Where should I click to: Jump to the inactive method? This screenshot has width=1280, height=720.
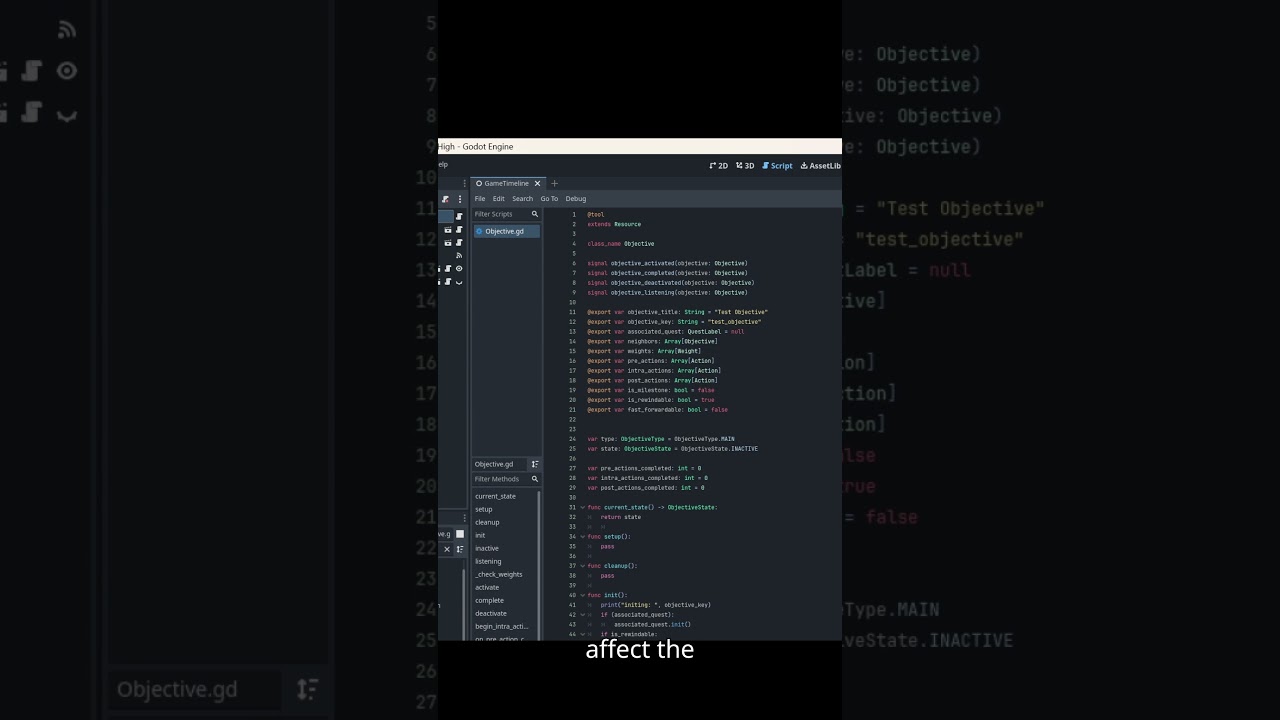[x=487, y=548]
